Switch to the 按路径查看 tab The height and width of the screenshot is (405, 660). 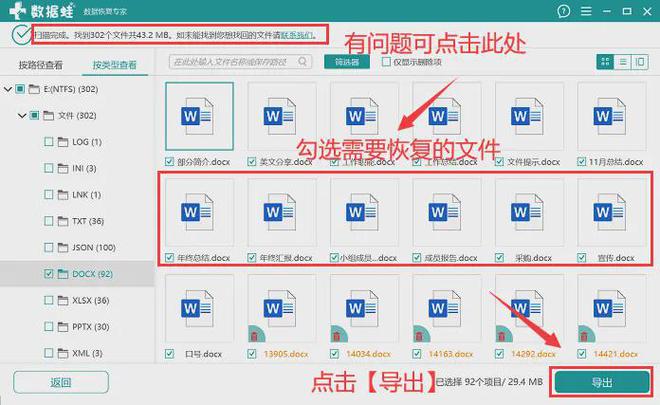click(40, 65)
